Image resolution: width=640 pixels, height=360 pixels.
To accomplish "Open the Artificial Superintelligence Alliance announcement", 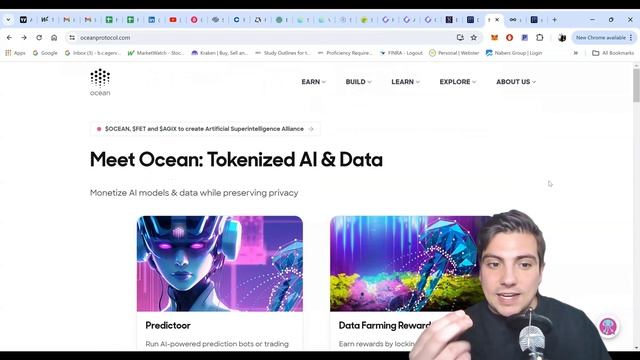I will tap(205, 129).
